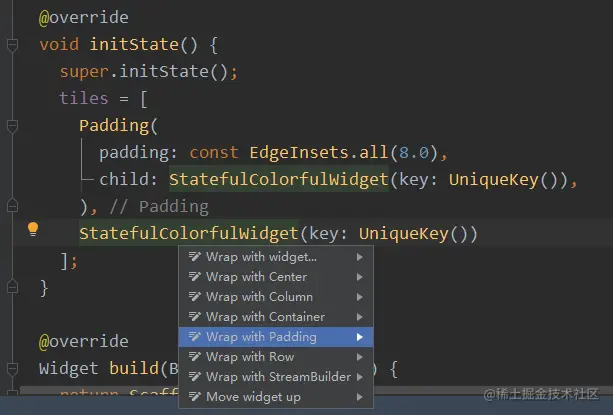613x415 pixels.
Task: Click StatefulColorfulWidget in the child: line
Action: pyautogui.click(x=279, y=179)
